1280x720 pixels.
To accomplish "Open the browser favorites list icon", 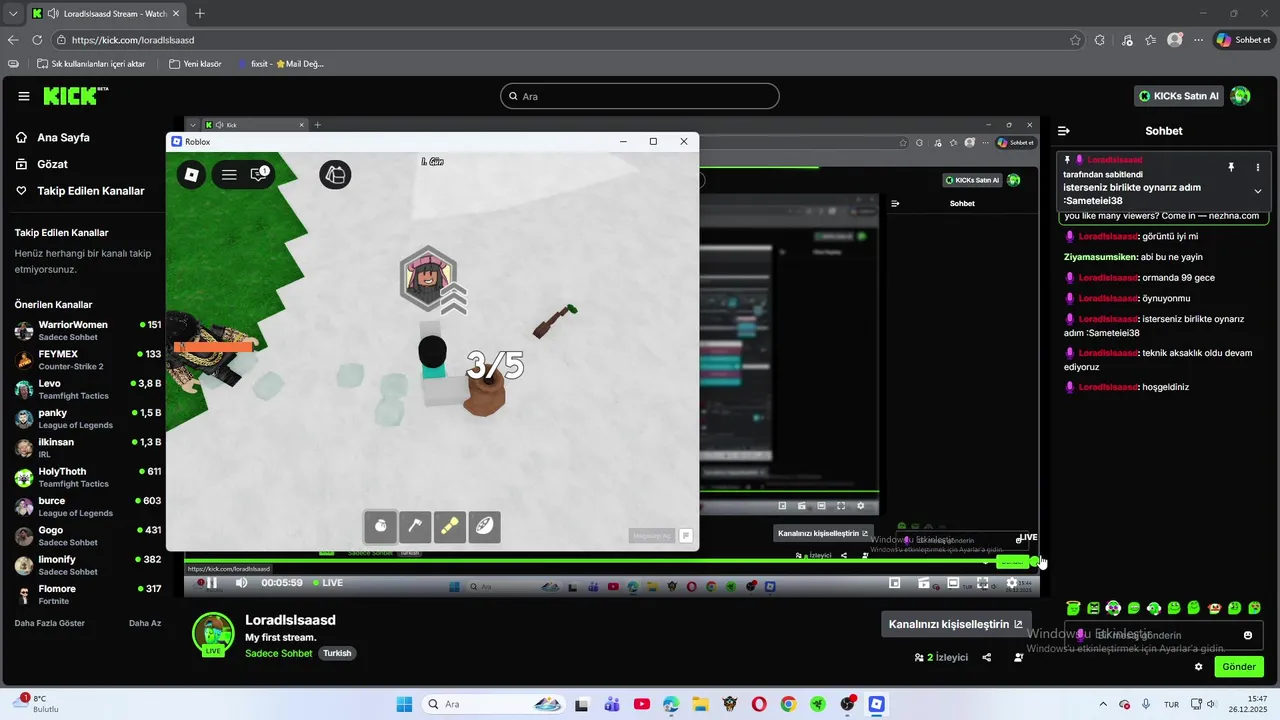I will point(1151,40).
